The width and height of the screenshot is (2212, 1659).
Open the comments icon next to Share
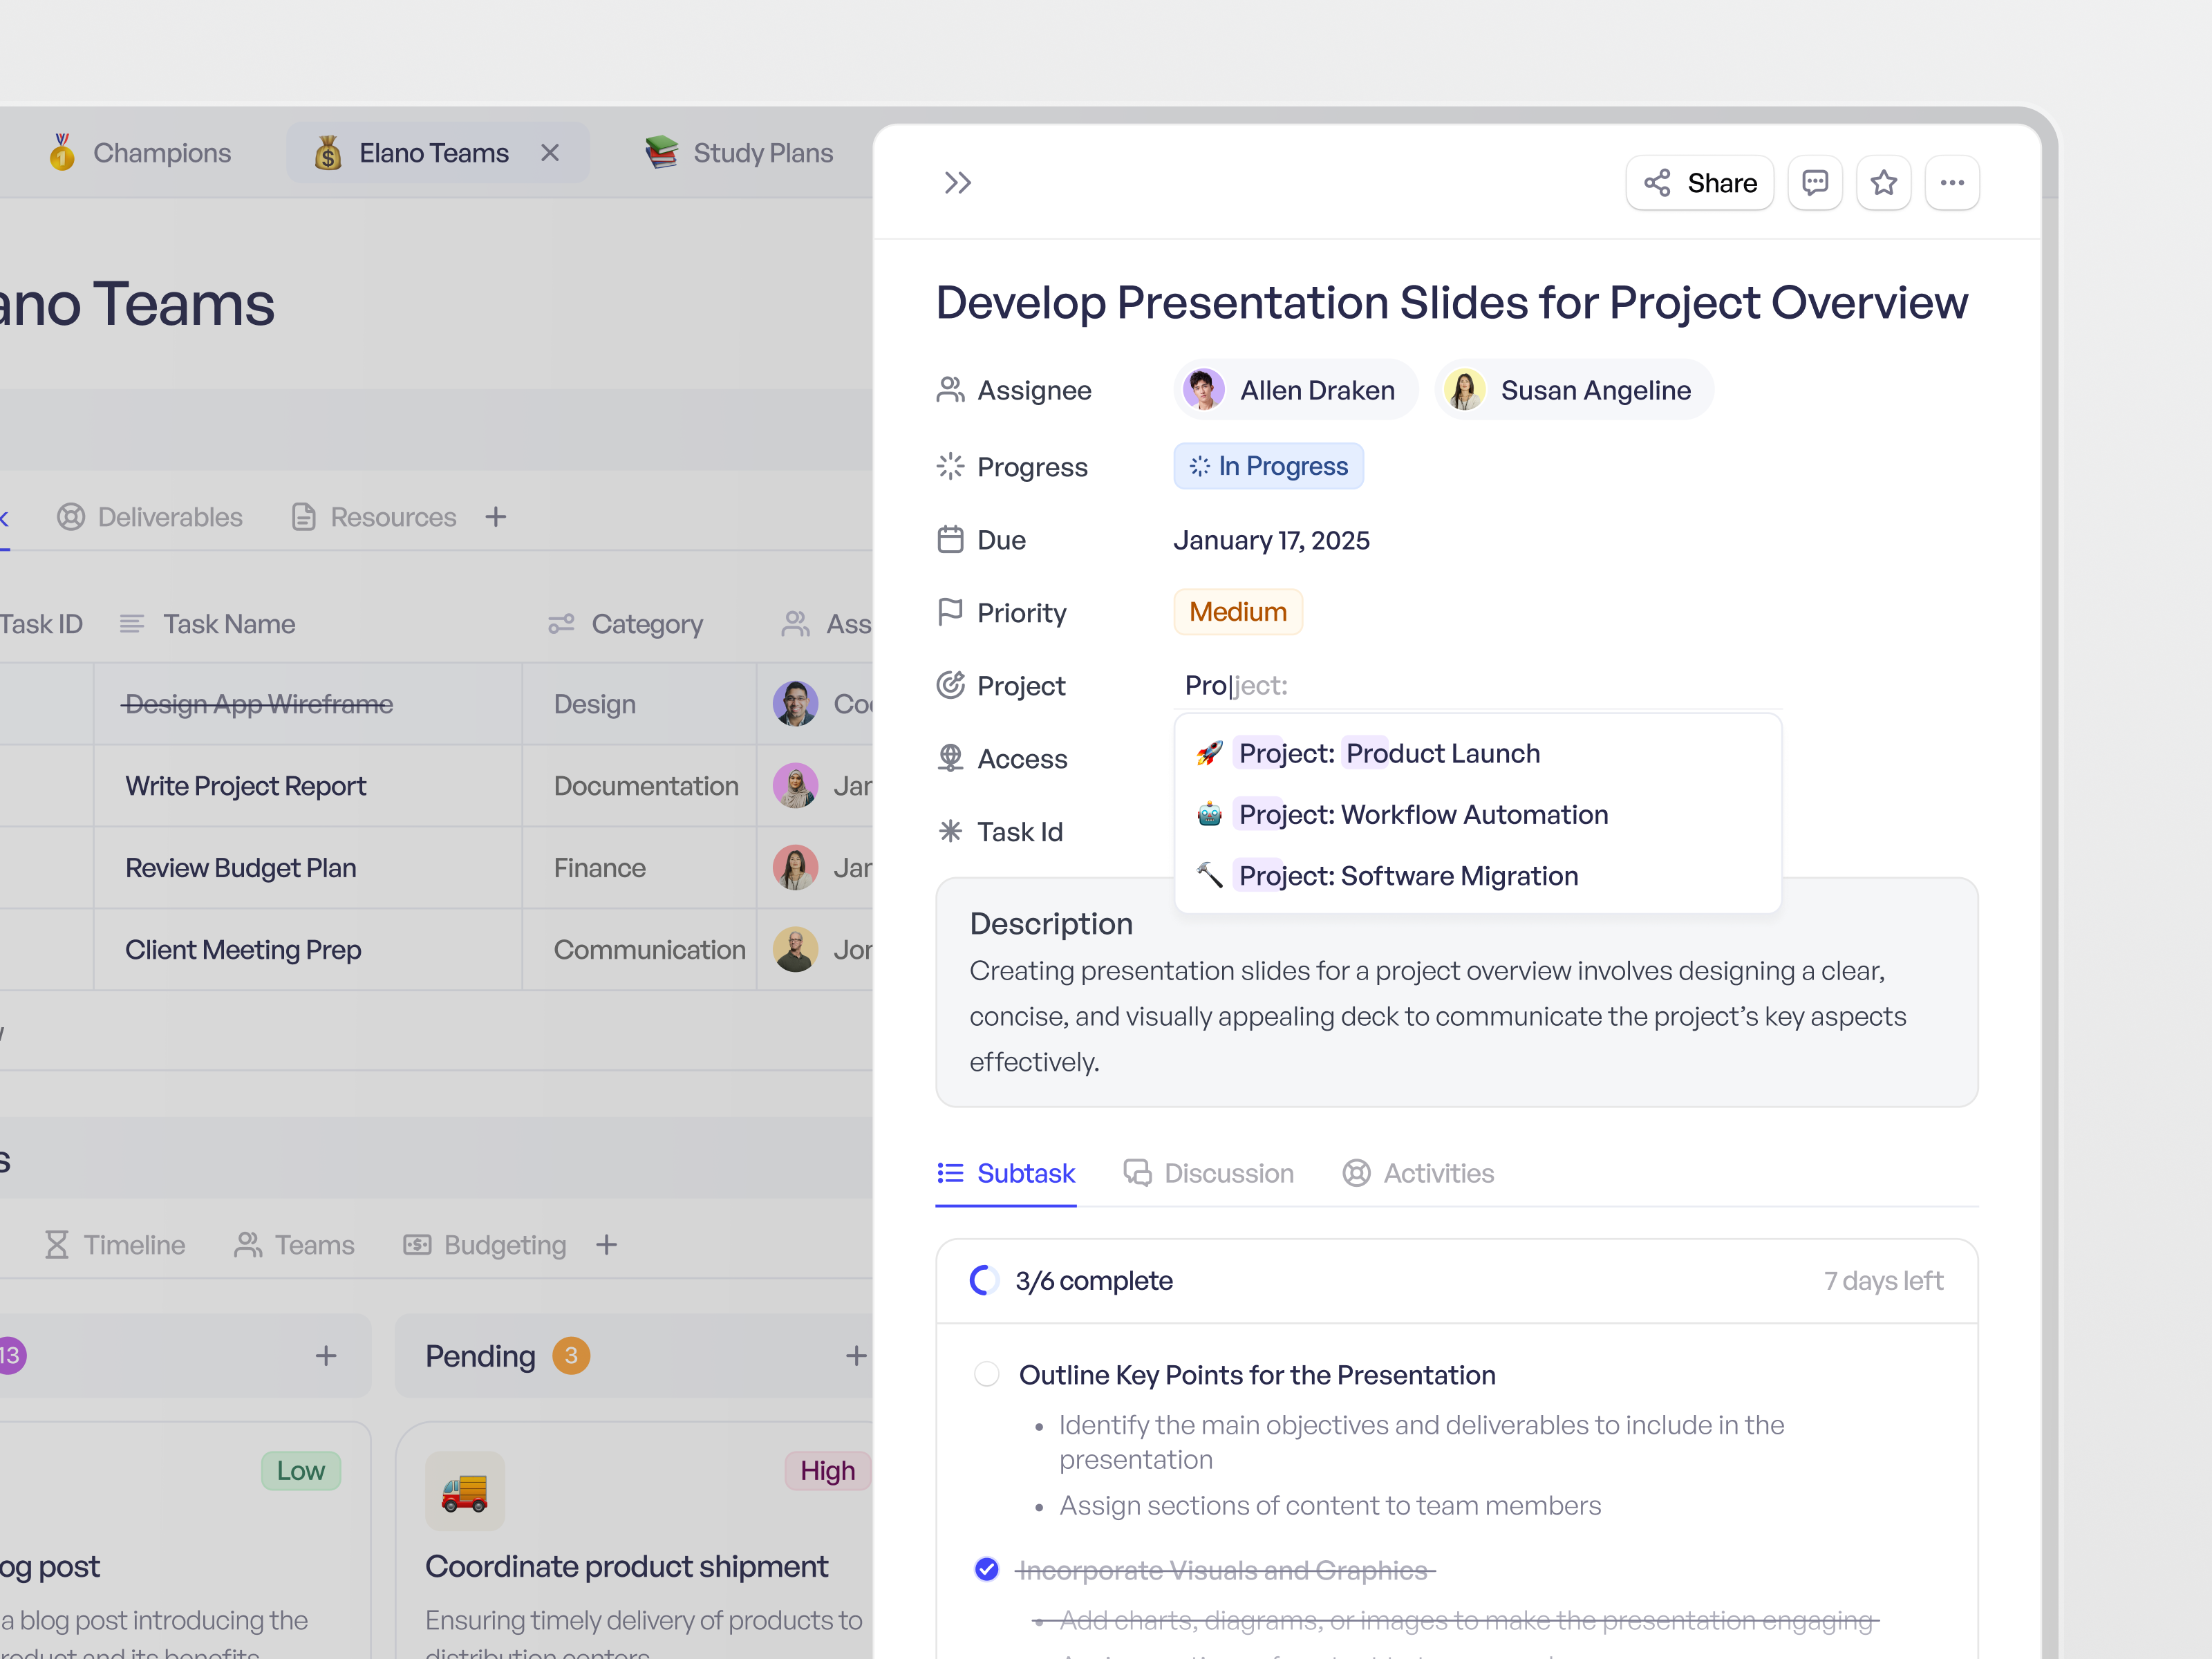coord(1814,182)
